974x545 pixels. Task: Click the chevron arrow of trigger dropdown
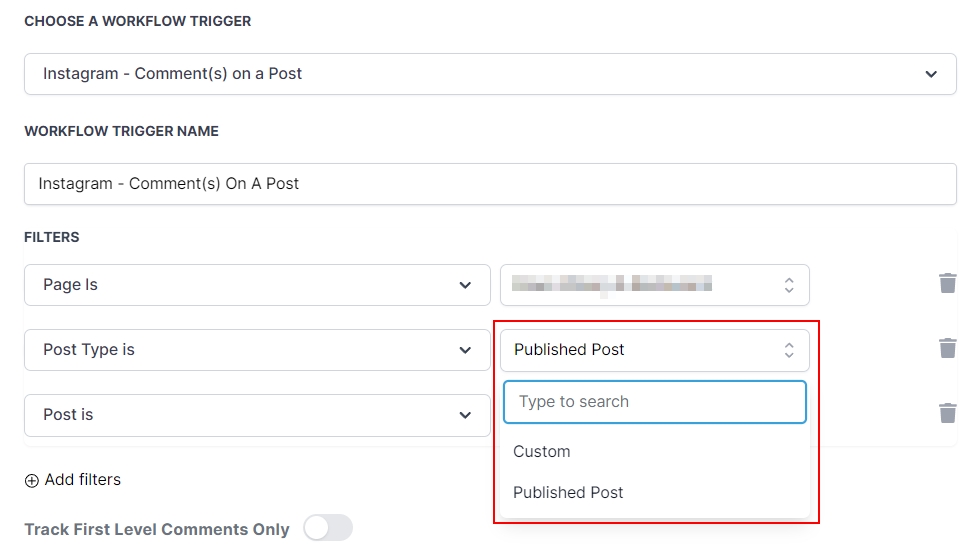(x=931, y=74)
